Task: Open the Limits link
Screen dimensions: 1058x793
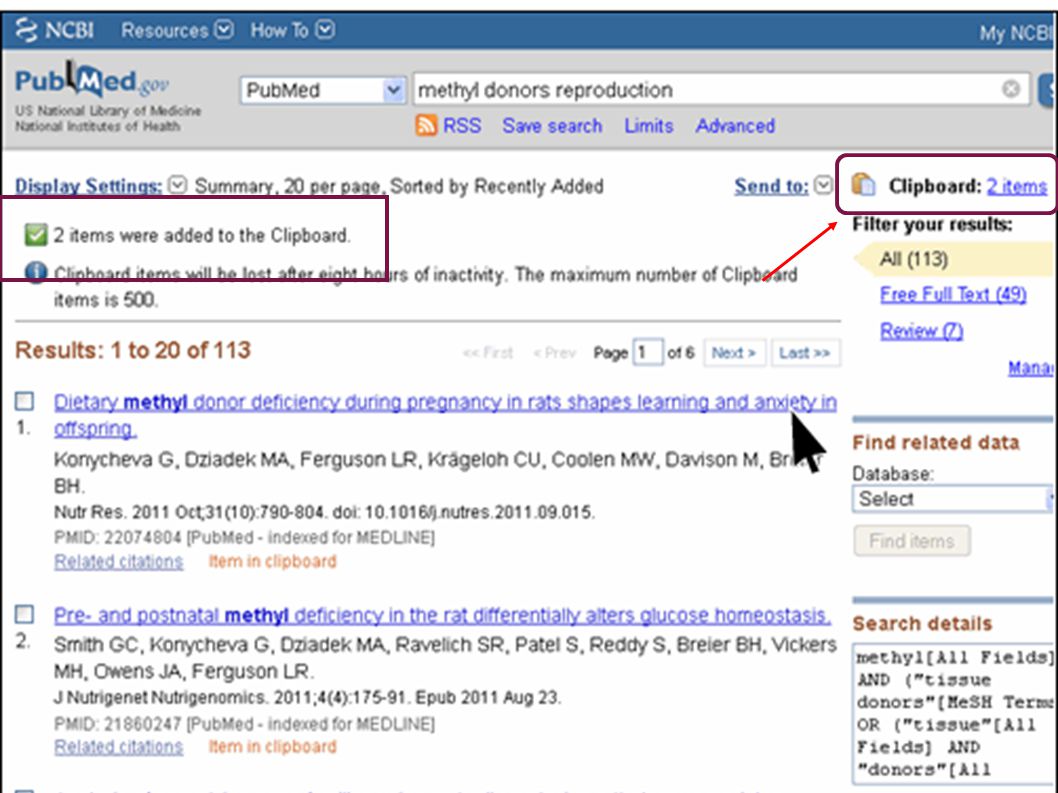Action: 648,126
